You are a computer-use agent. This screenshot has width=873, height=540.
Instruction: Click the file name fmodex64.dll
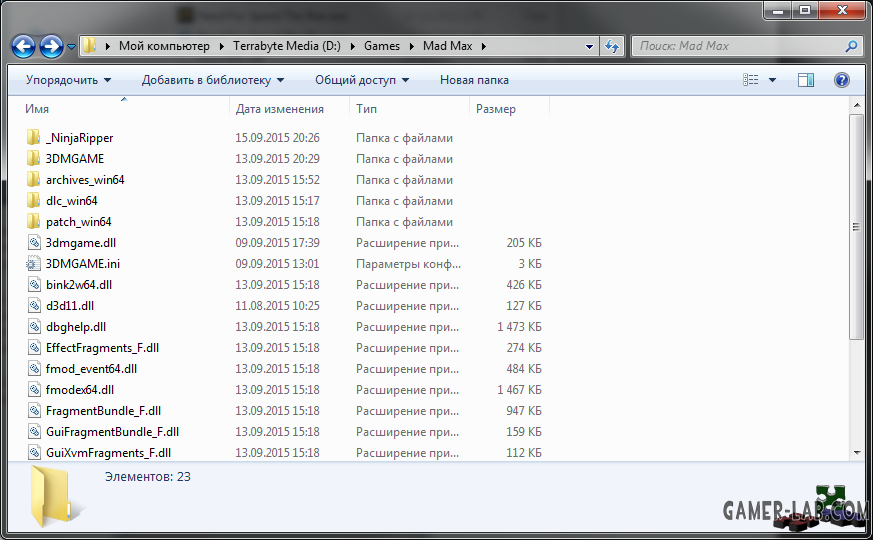(x=80, y=390)
